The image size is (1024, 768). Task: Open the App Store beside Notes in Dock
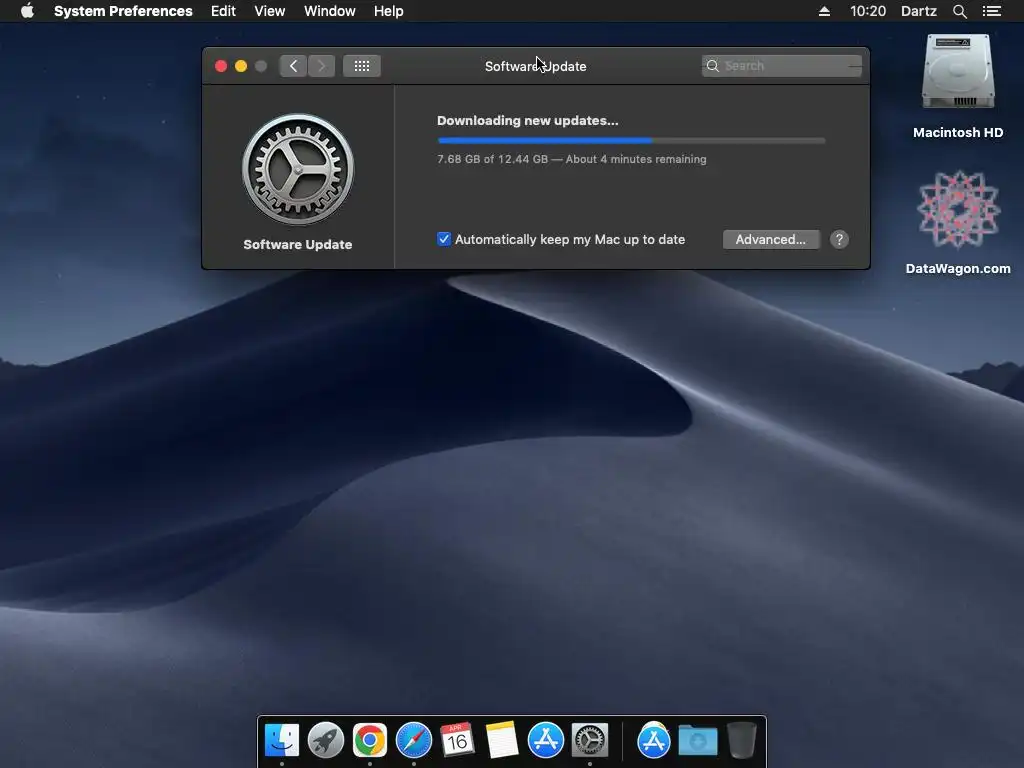[x=545, y=740]
